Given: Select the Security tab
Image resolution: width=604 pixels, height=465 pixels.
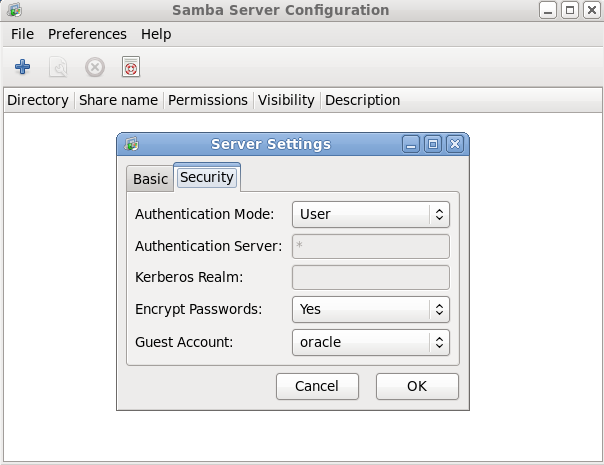Looking at the screenshot, I should [x=207, y=178].
